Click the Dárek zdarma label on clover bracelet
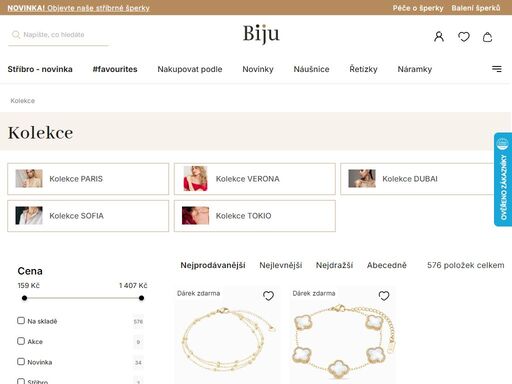The width and height of the screenshot is (512, 384). pos(314,293)
